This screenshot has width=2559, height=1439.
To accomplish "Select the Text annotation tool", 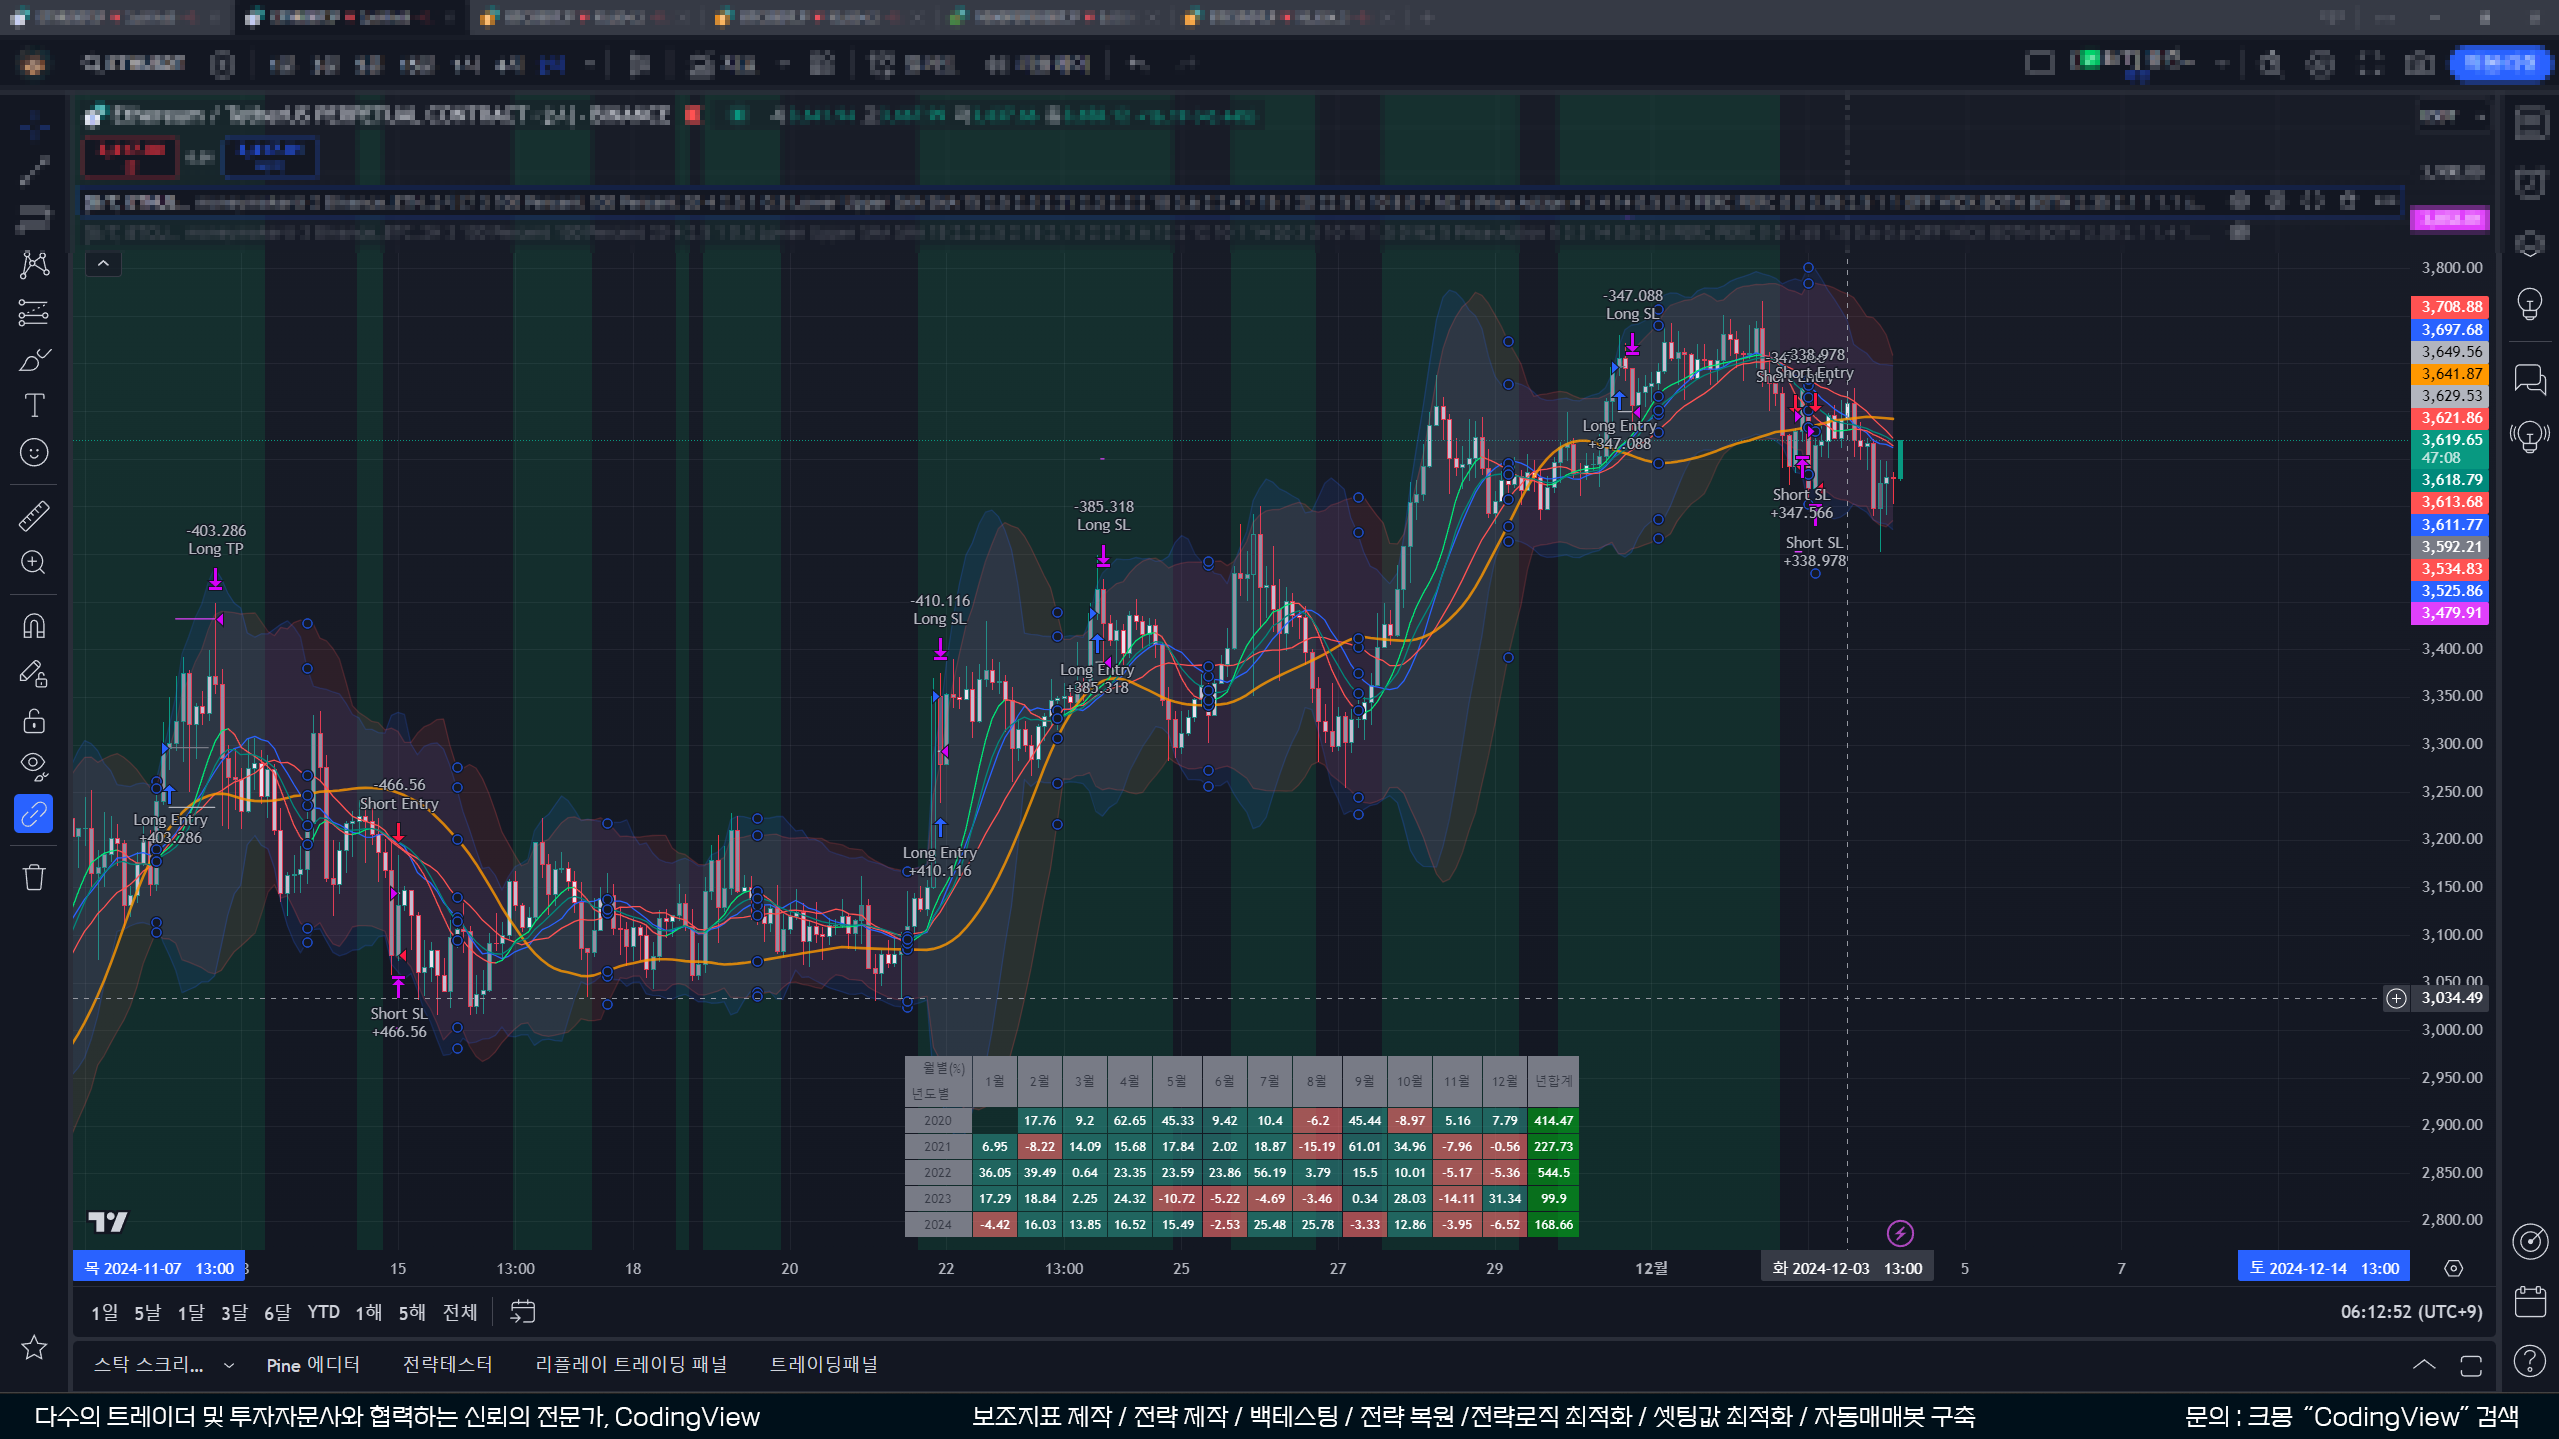I will click(x=34, y=405).
